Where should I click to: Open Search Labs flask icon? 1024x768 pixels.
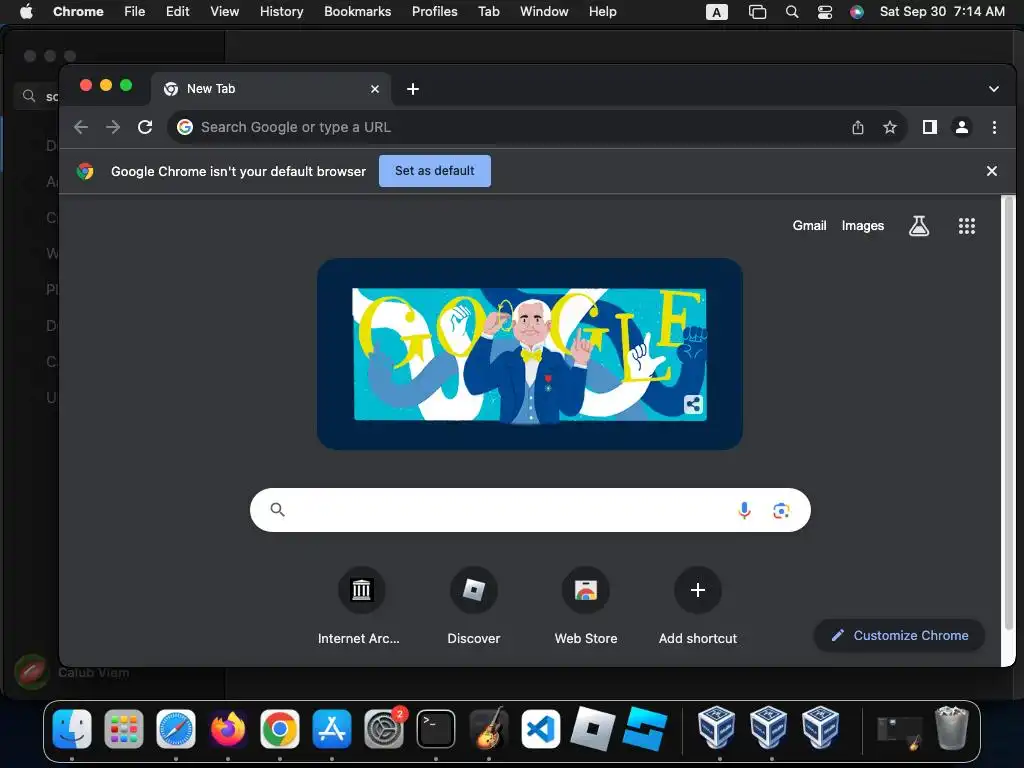[919, 226]
